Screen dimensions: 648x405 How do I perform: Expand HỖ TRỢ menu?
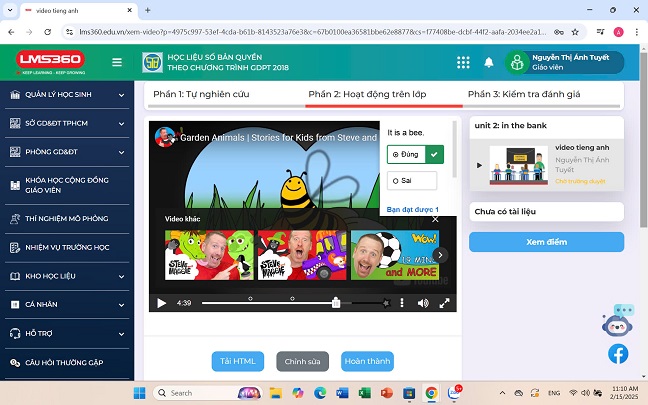coord(67,334)
